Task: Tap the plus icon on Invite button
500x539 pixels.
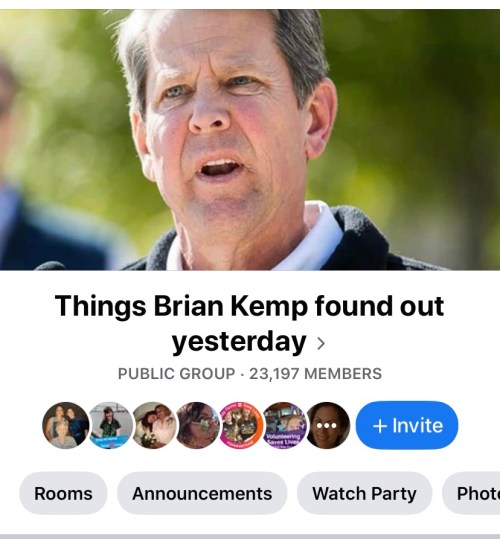Action: pos(380,426)
